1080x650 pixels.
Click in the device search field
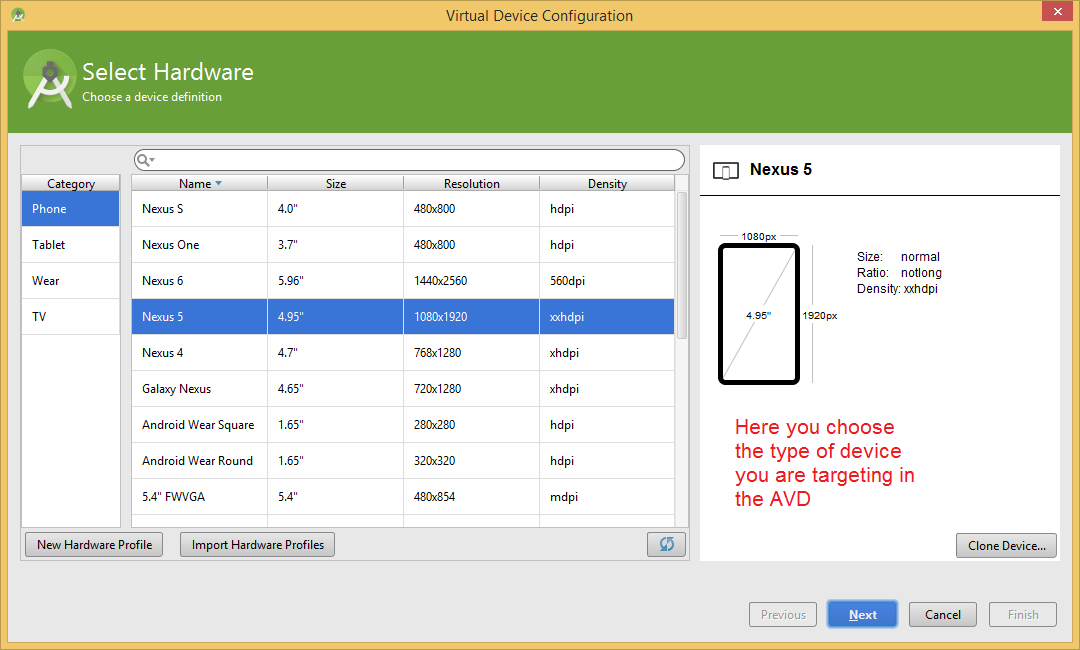(420, 160)
